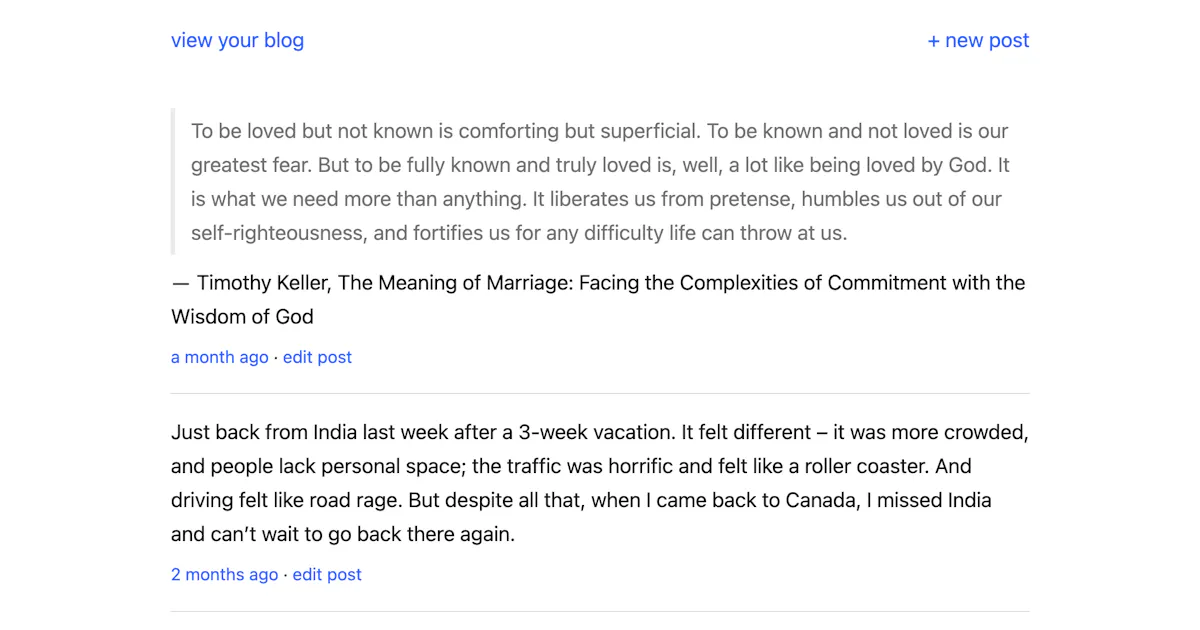Click the word 'self-righteousness' in the quote
Image resolution: width=1200 pixels, height=630 pixels.
click(x=277, y=233)
